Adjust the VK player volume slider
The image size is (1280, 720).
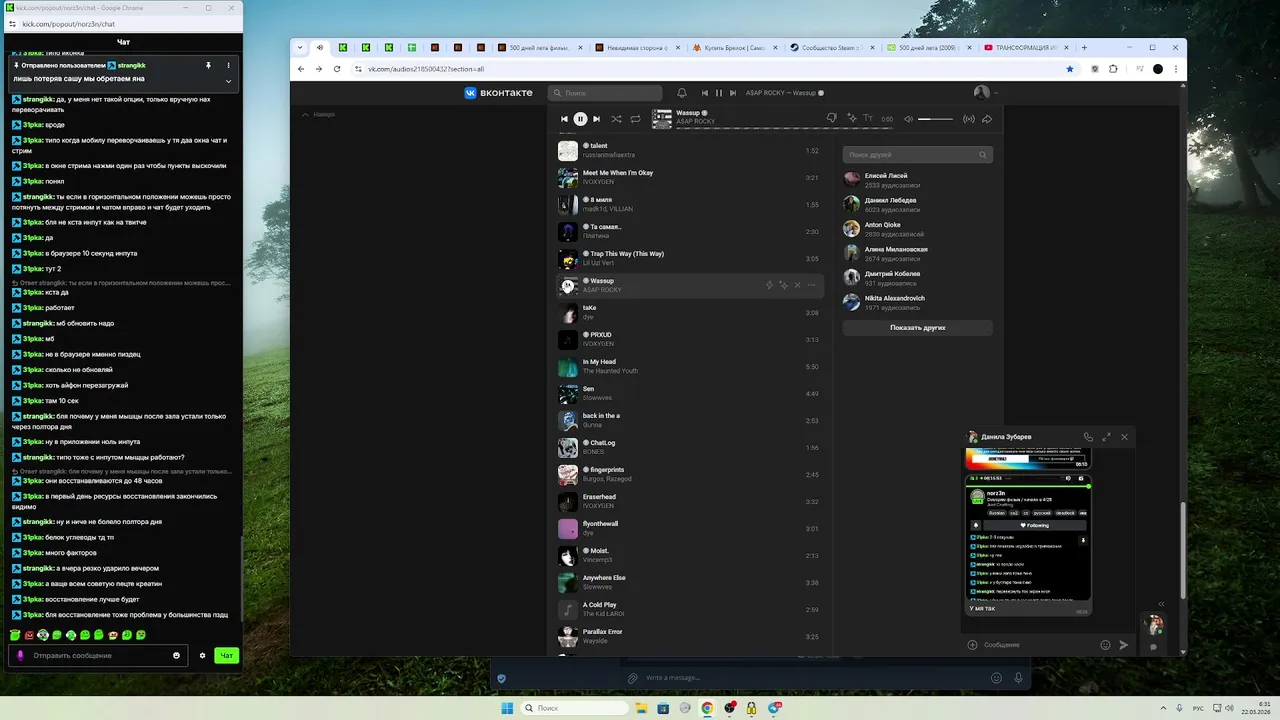(936, 119)
